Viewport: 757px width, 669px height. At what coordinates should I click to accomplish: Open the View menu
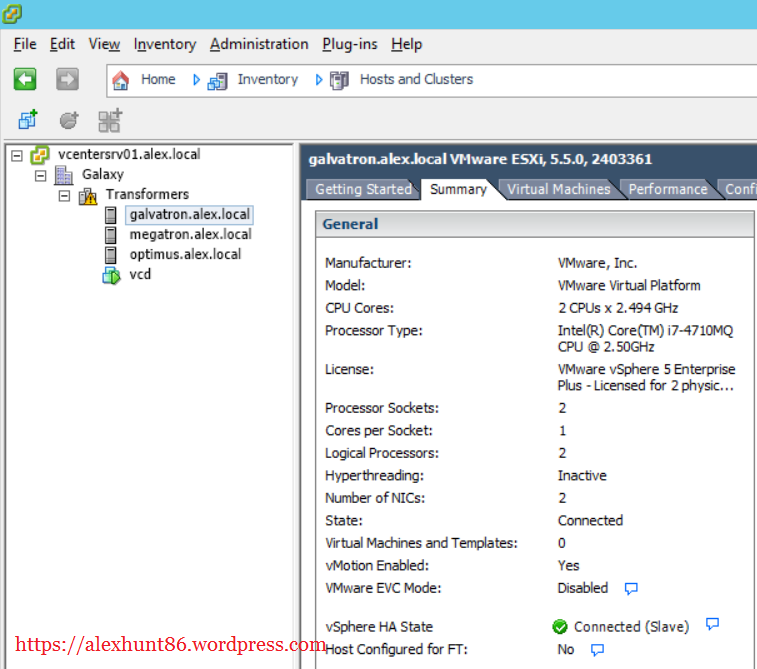coord(104,44)
